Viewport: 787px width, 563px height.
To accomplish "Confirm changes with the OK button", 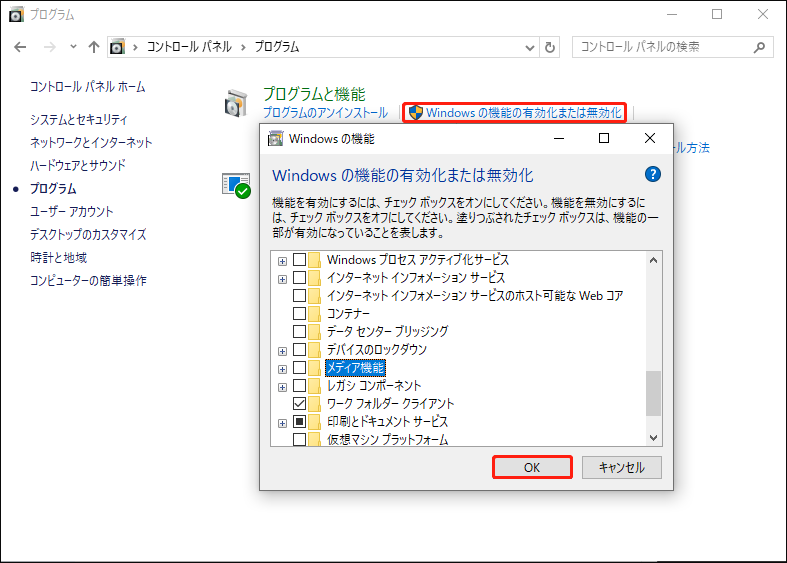I will point(532,468).
